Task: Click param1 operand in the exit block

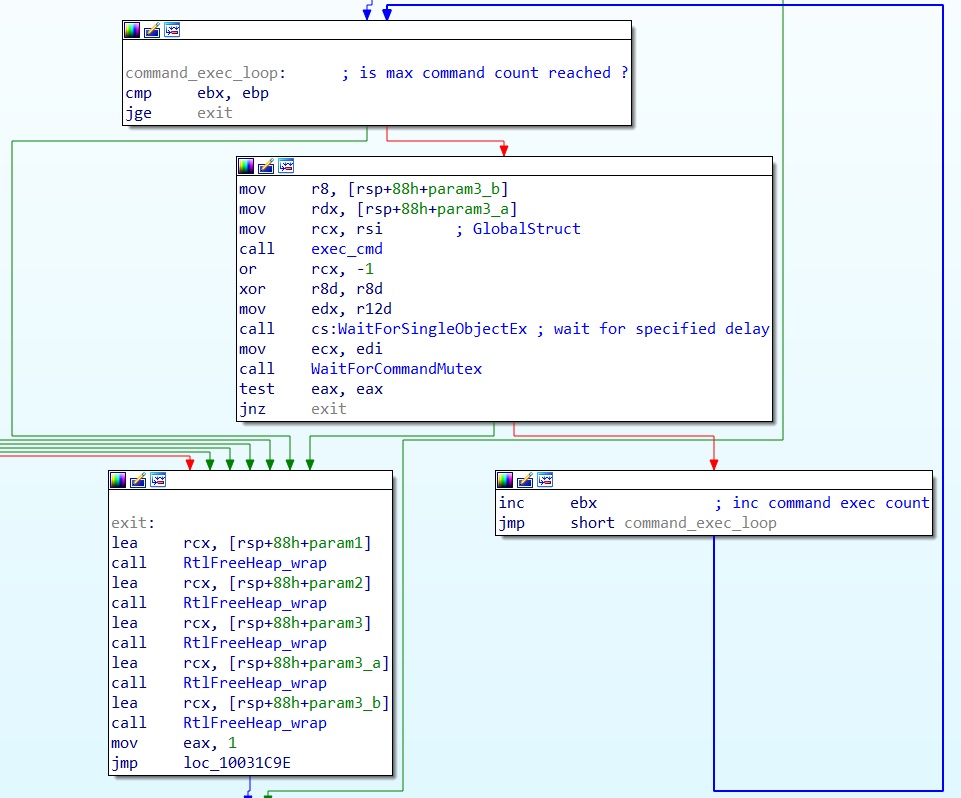Action: click(x=336, y=543)
